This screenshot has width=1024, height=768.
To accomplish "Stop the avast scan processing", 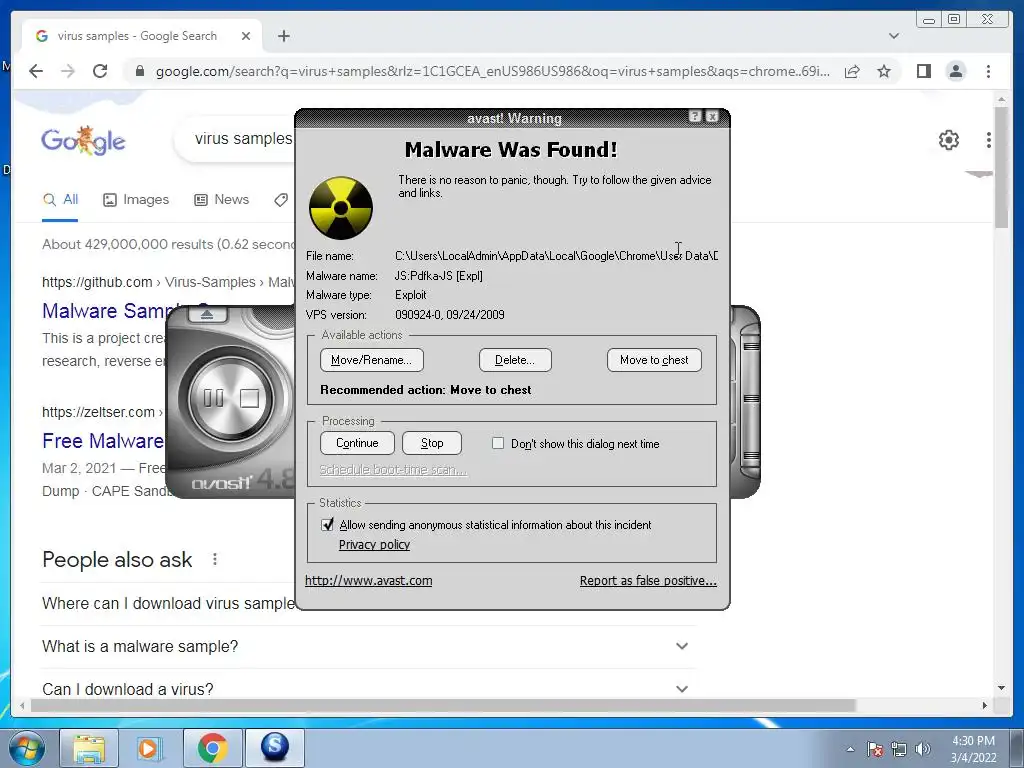I will (x=432, y=443).
